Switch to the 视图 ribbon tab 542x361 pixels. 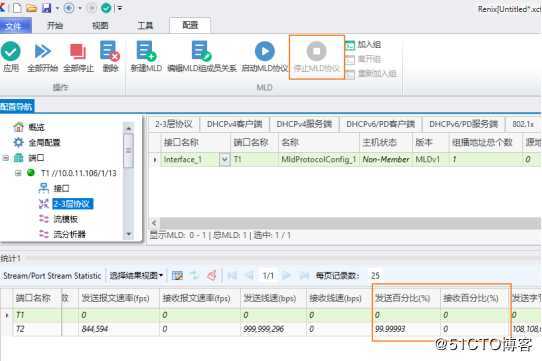point(100,26)
